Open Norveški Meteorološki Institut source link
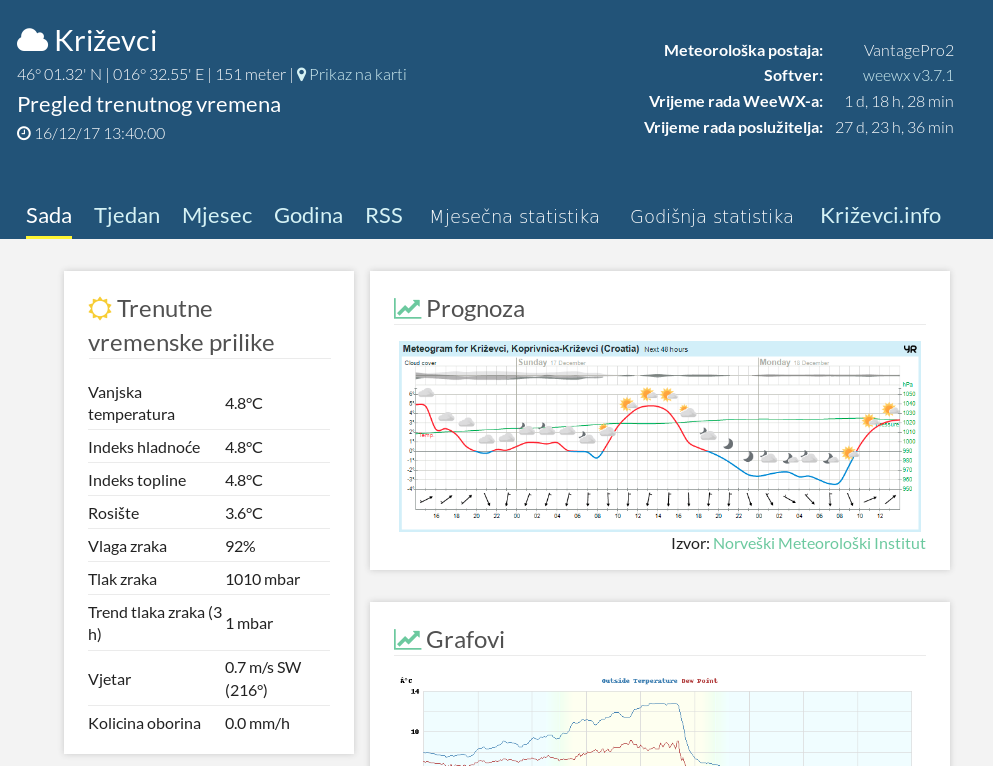Screen dimensions: 993x766 tap(819, 544)
